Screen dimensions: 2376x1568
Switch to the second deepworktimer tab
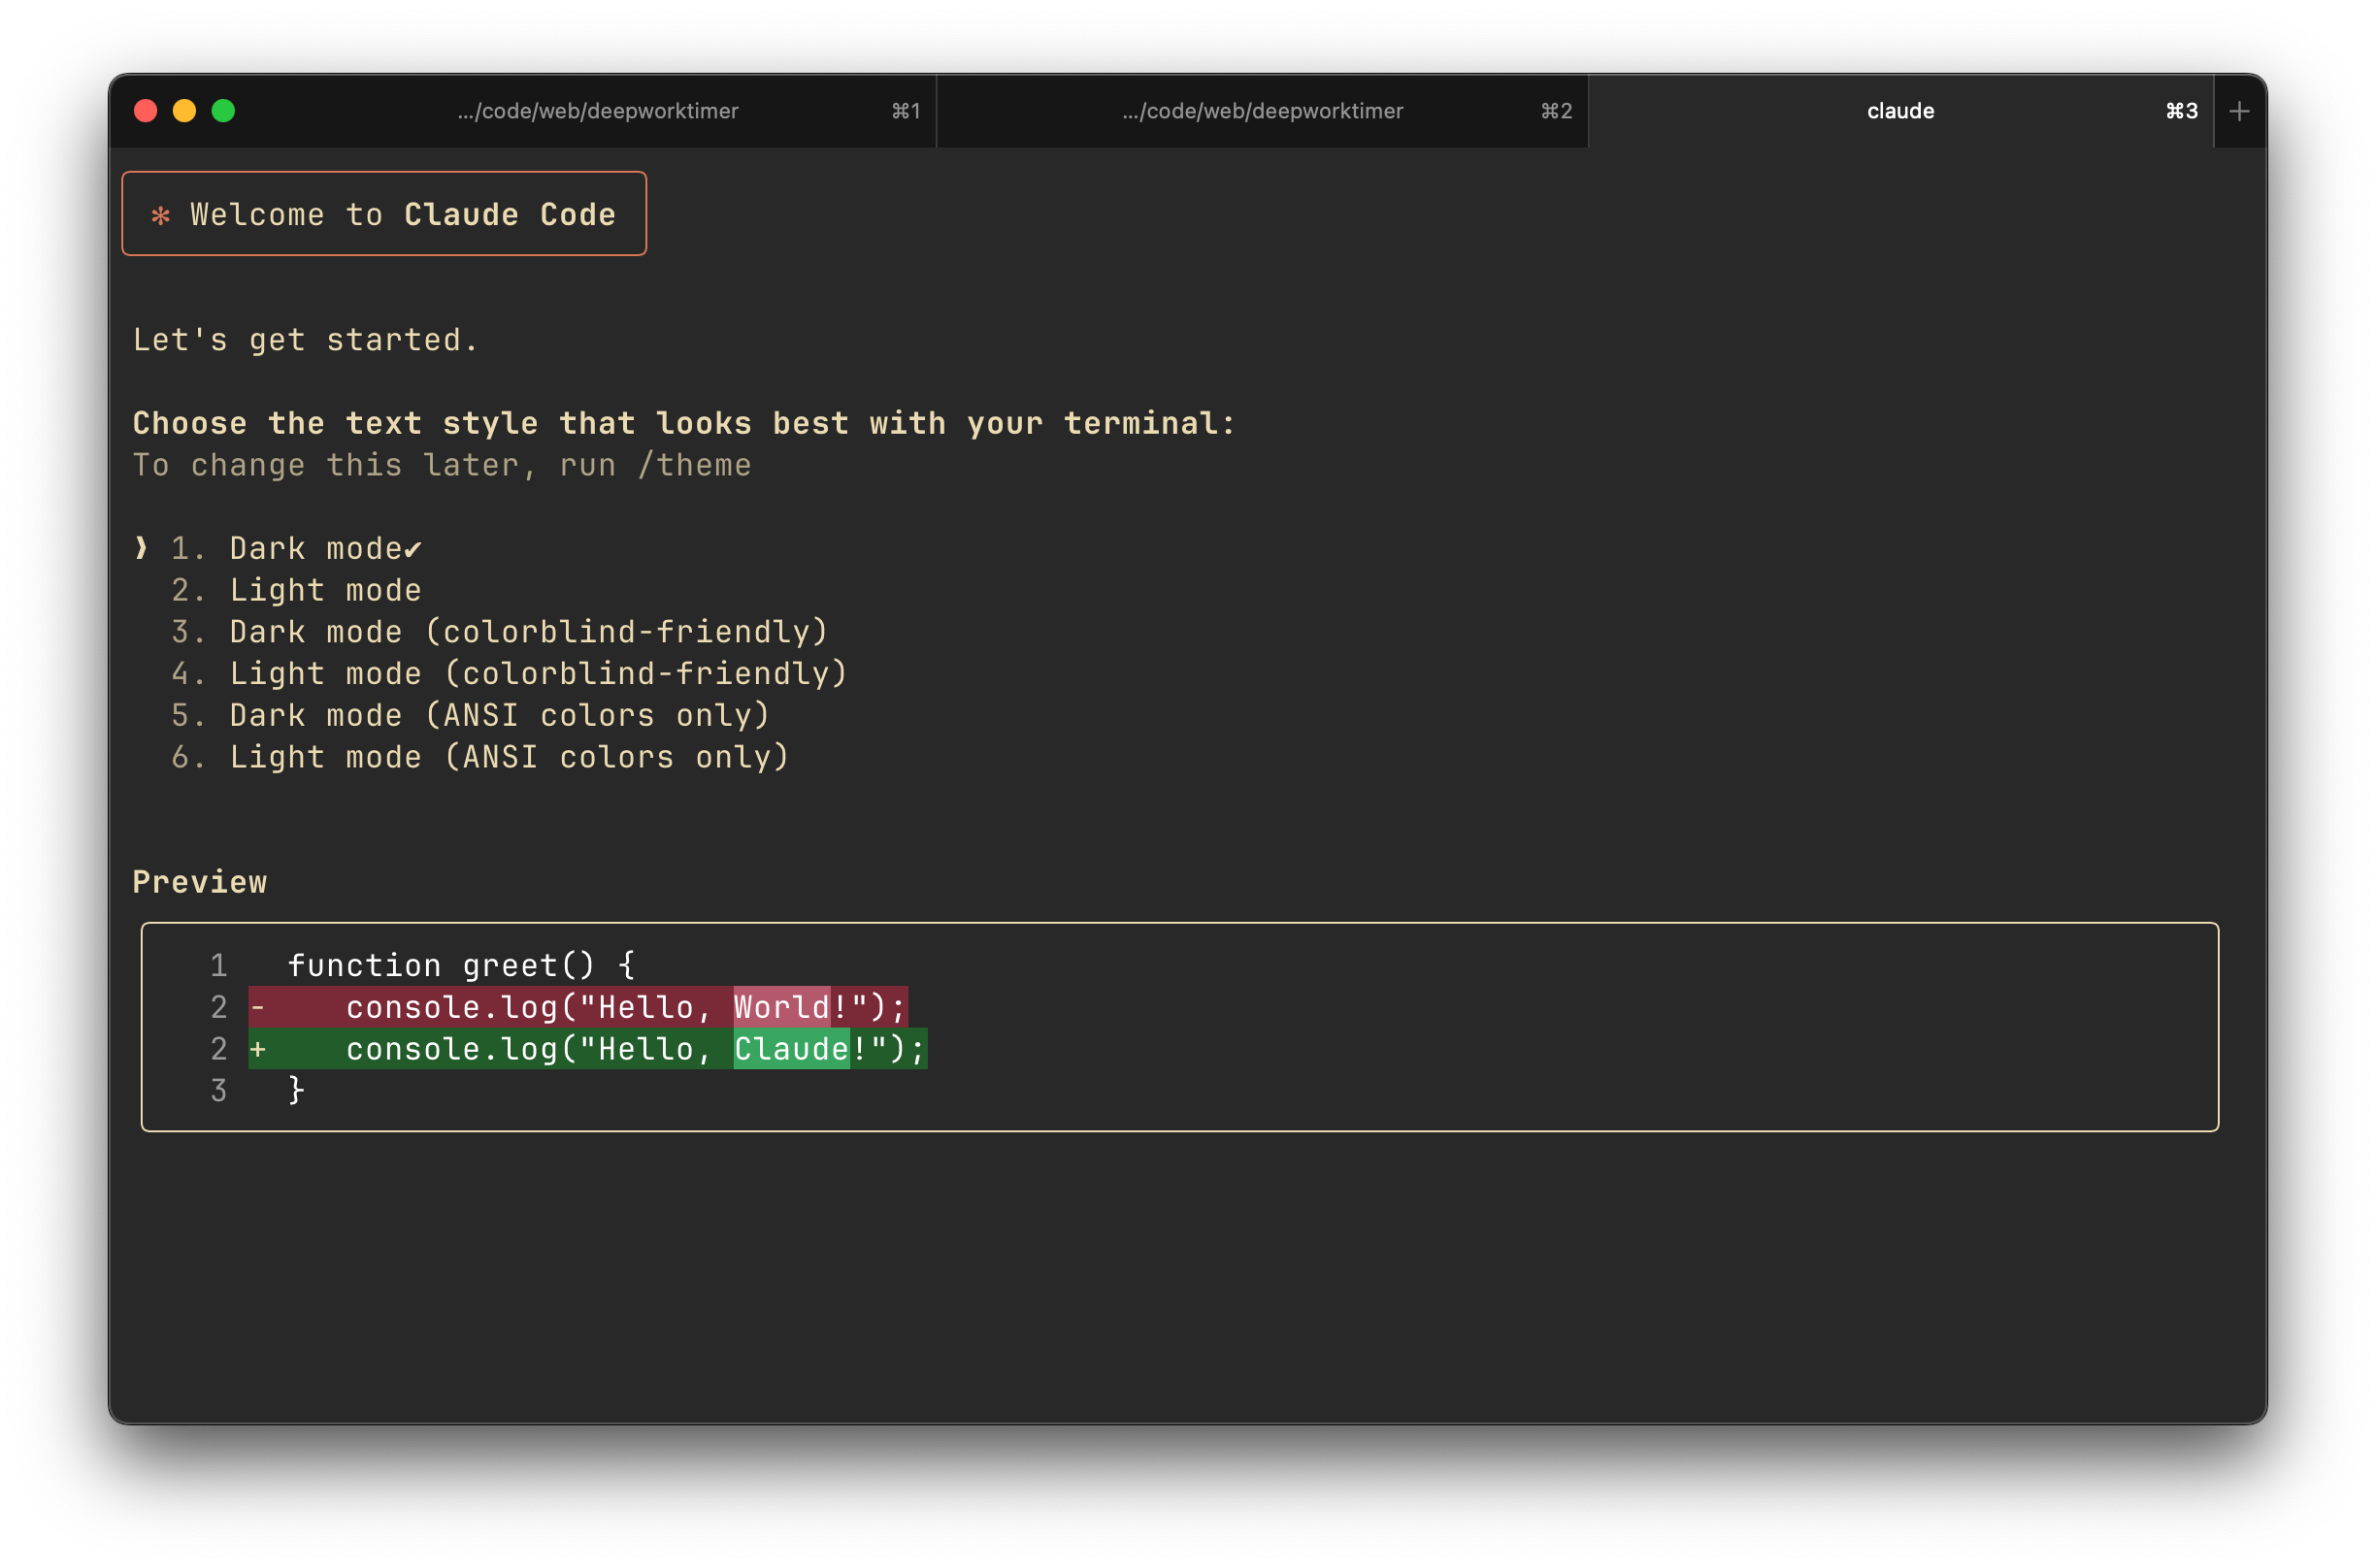1261,111
